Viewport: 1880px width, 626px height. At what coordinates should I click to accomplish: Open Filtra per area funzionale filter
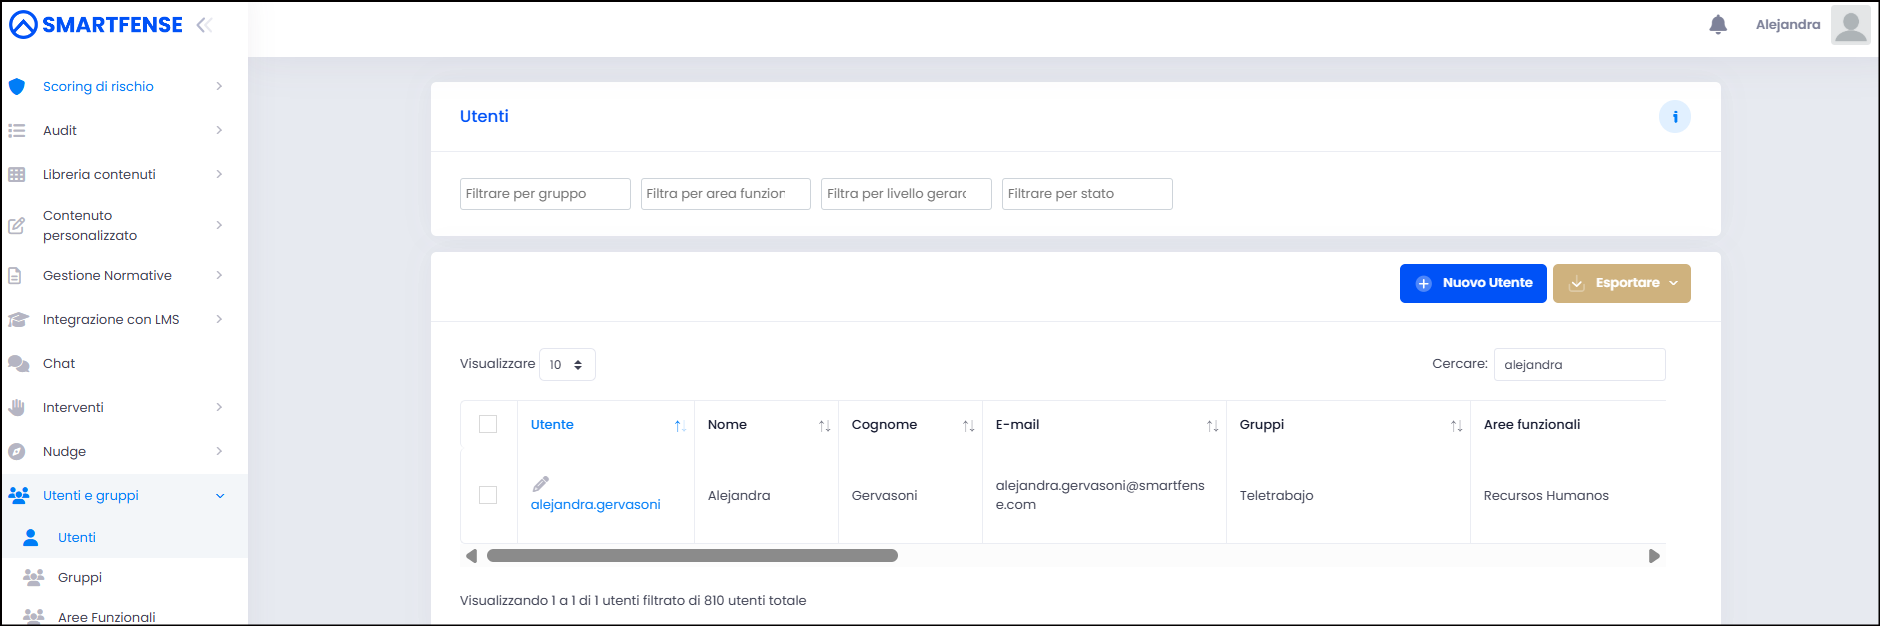pyautogui.click(x=726, y=194)
